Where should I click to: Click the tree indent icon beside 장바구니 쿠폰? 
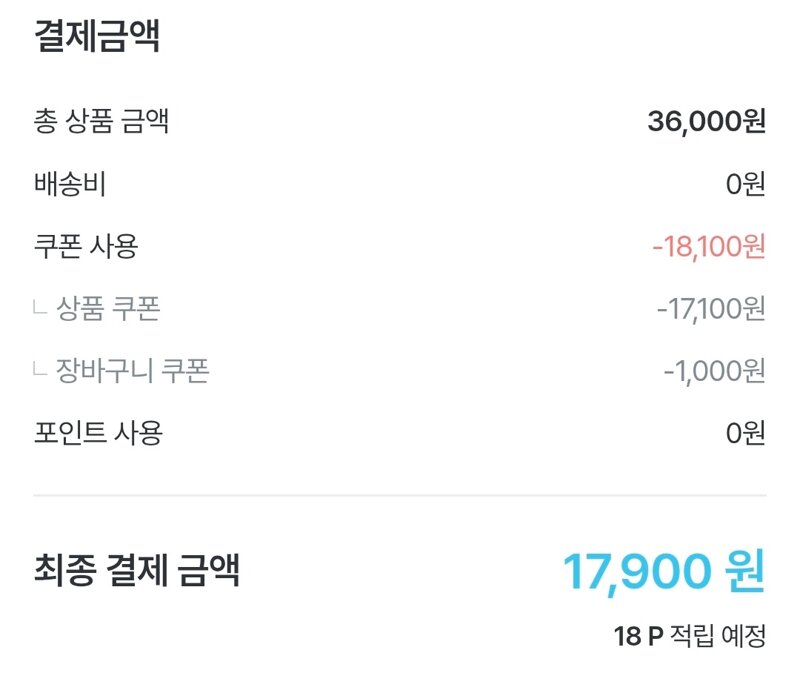(x=40, y=368)
